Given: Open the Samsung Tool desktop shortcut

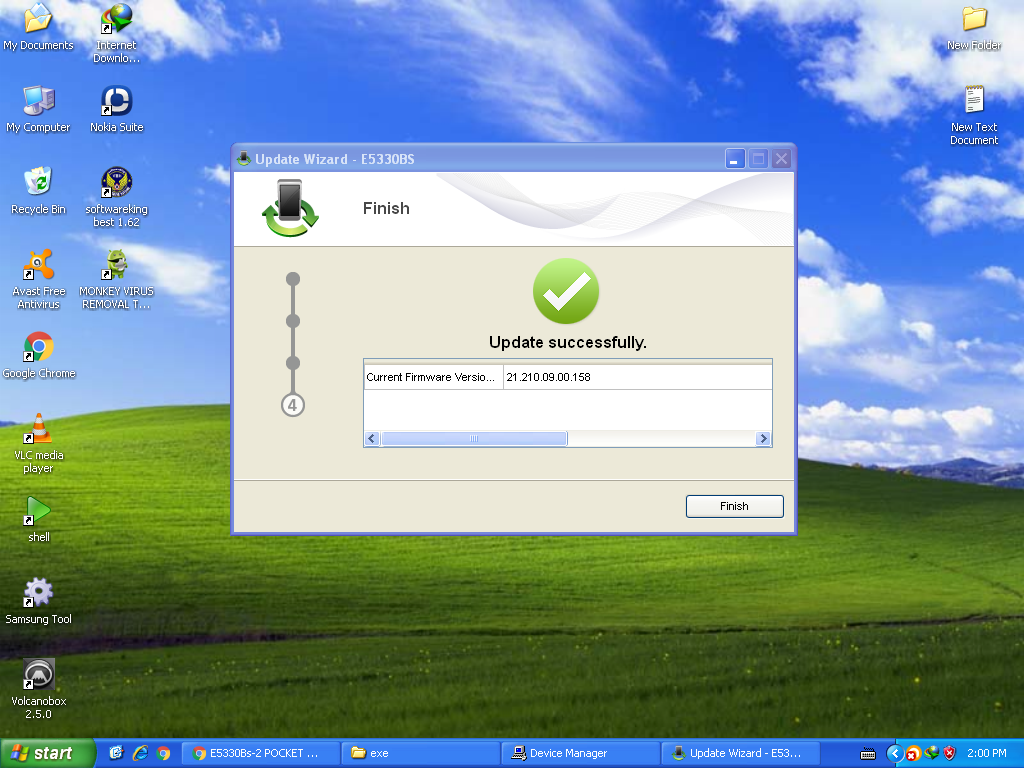Looking at the screenshot, I should click(38, 594).
